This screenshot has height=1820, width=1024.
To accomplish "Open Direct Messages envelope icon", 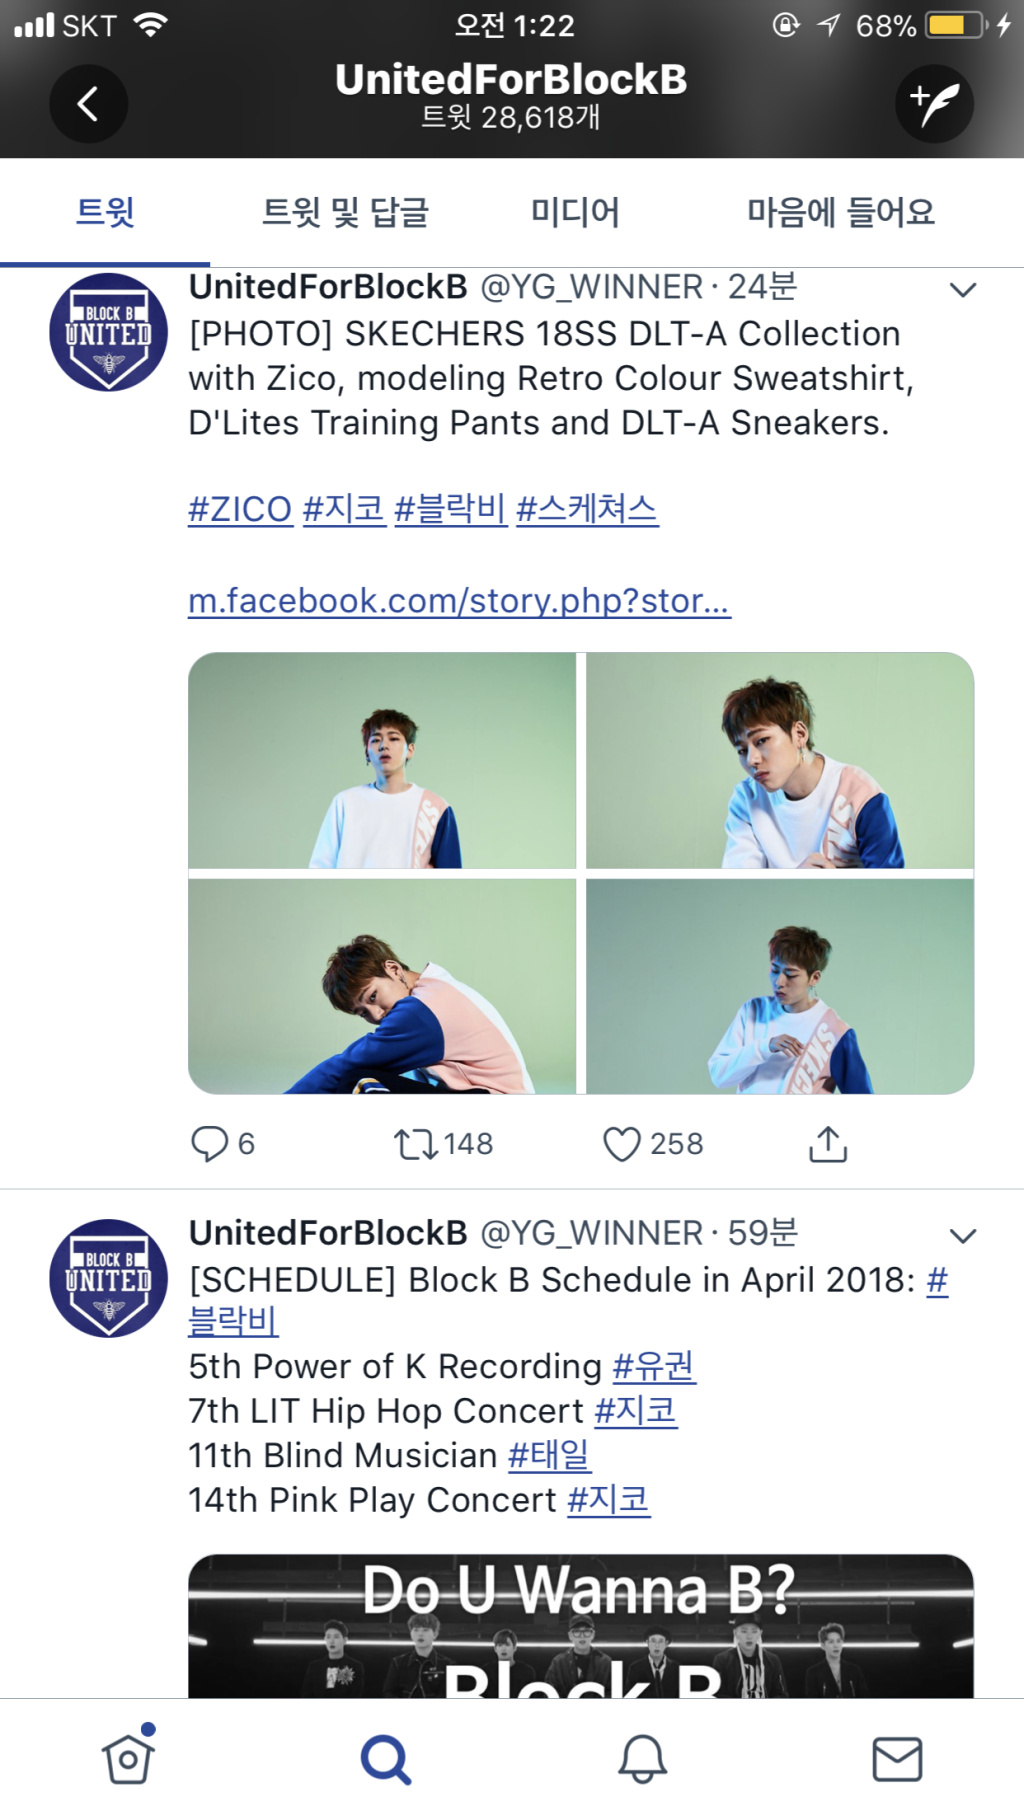I will [x=897, y=1760].
